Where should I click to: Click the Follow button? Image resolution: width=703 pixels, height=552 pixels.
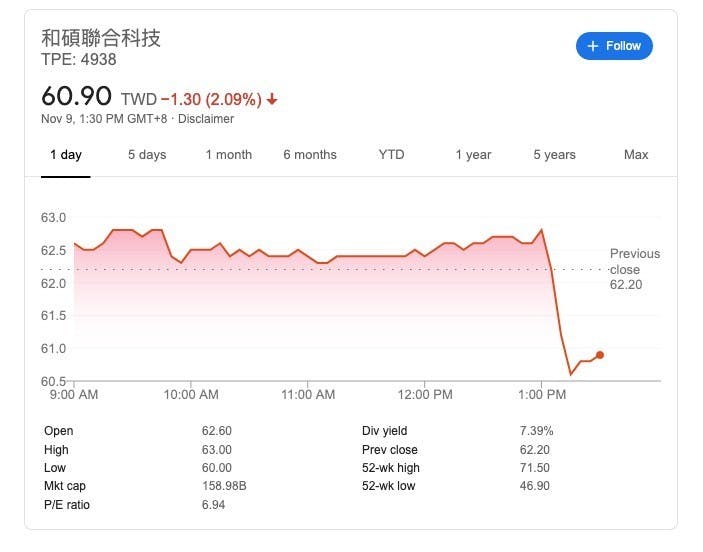click(614, 46)
